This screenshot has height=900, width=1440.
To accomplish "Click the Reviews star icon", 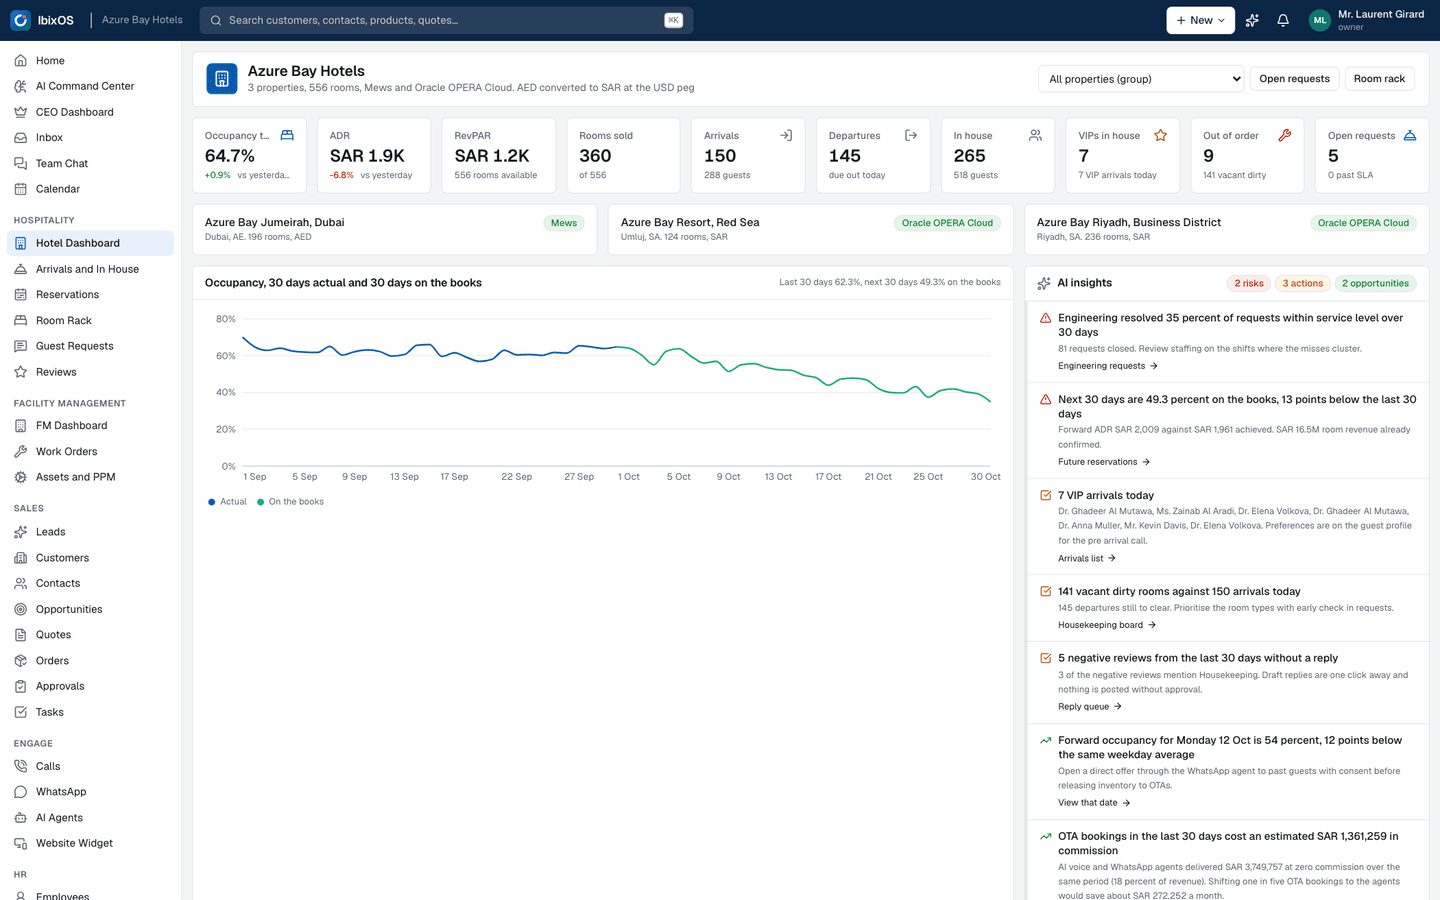I will tap(21, 372).
